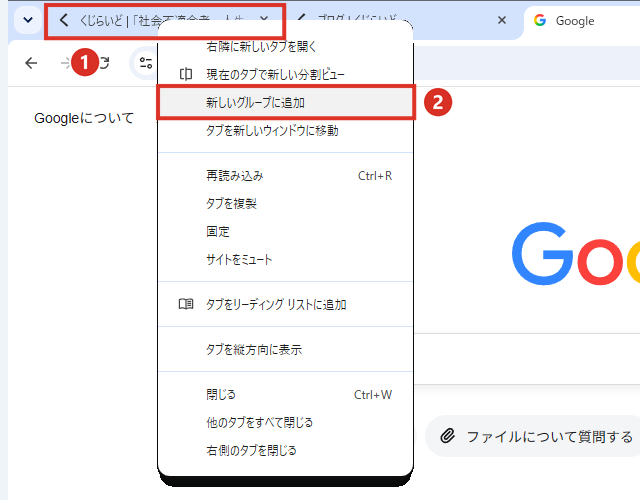Image resolution: width=640 pixels, height=500 pixels.
Task: Open the tab search dropdown arrow
Action: [28, 20]
